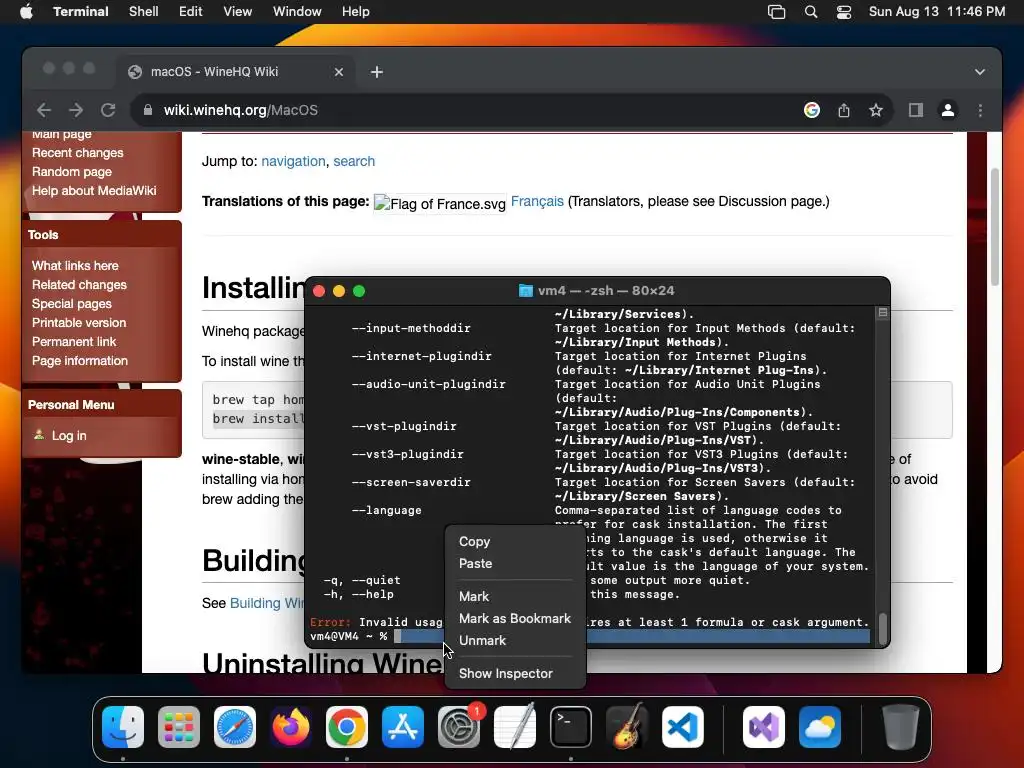Reload the WineHQ page
The width and height of the screenshot is (1024, 768).
[108, 110]
